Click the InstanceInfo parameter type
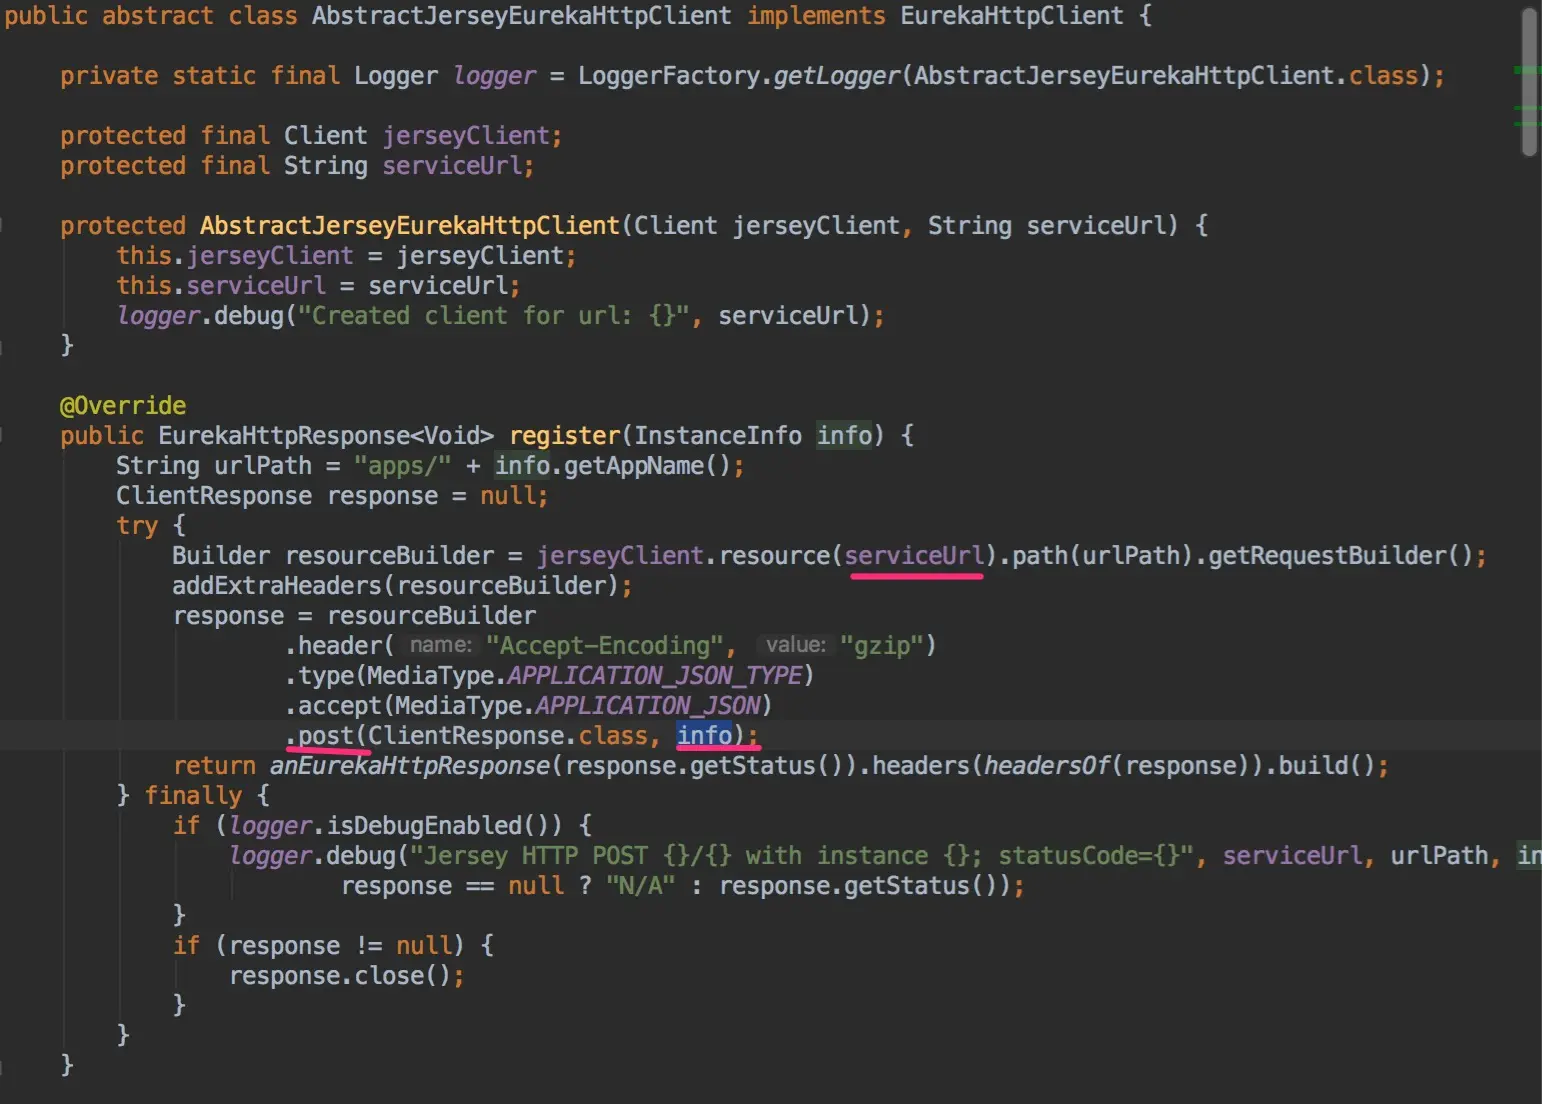 718,436
